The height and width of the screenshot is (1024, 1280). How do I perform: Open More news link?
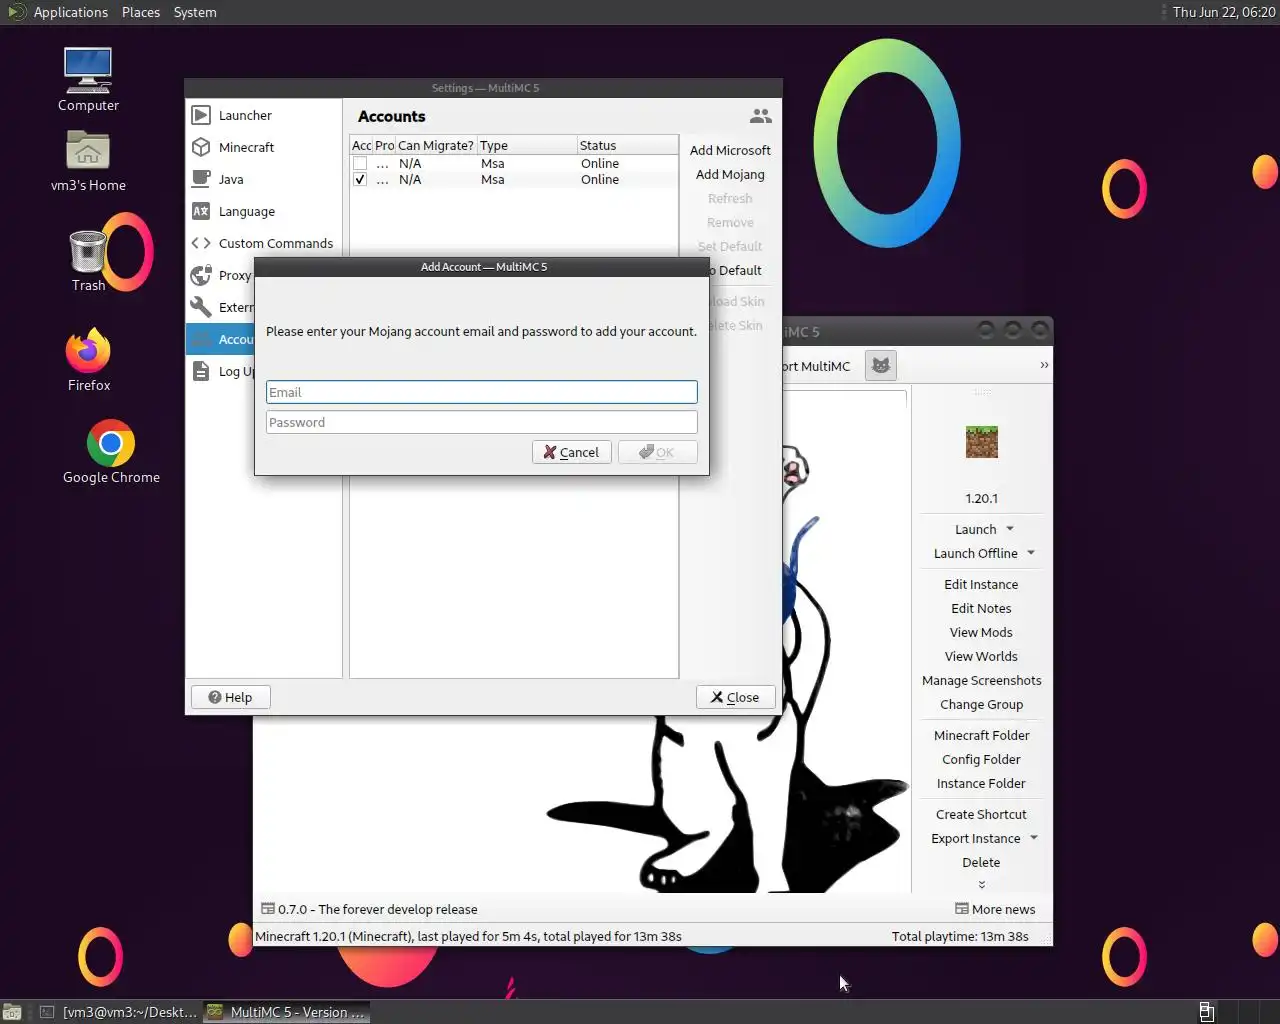point(995,909)
